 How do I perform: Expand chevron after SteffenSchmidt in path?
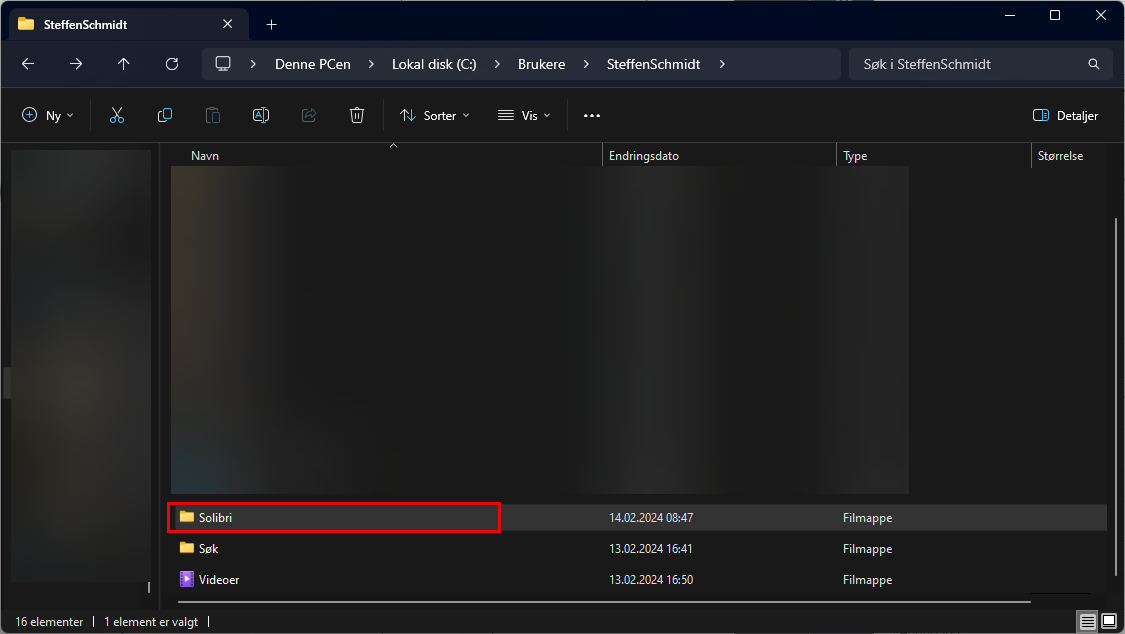(722, 64)
